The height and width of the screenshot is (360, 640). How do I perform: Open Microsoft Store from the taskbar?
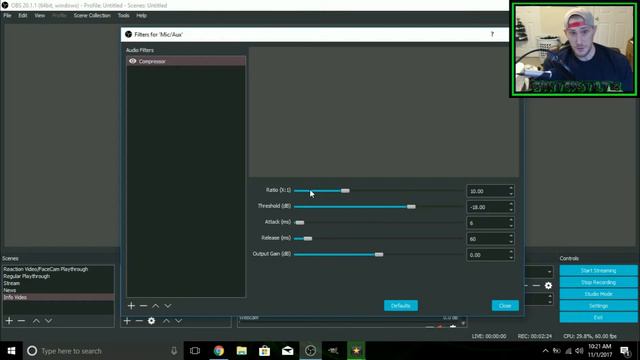tap(264, 351)
